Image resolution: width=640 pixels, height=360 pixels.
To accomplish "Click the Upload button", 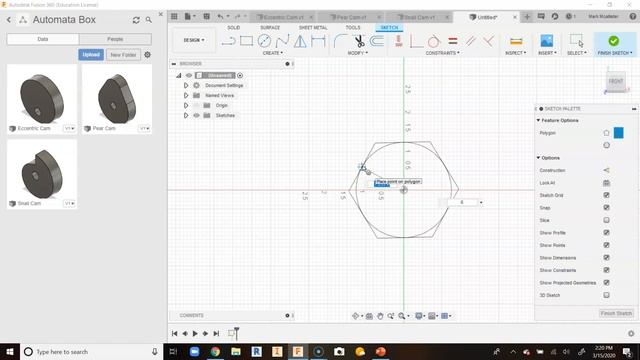I will pos(91,55).
